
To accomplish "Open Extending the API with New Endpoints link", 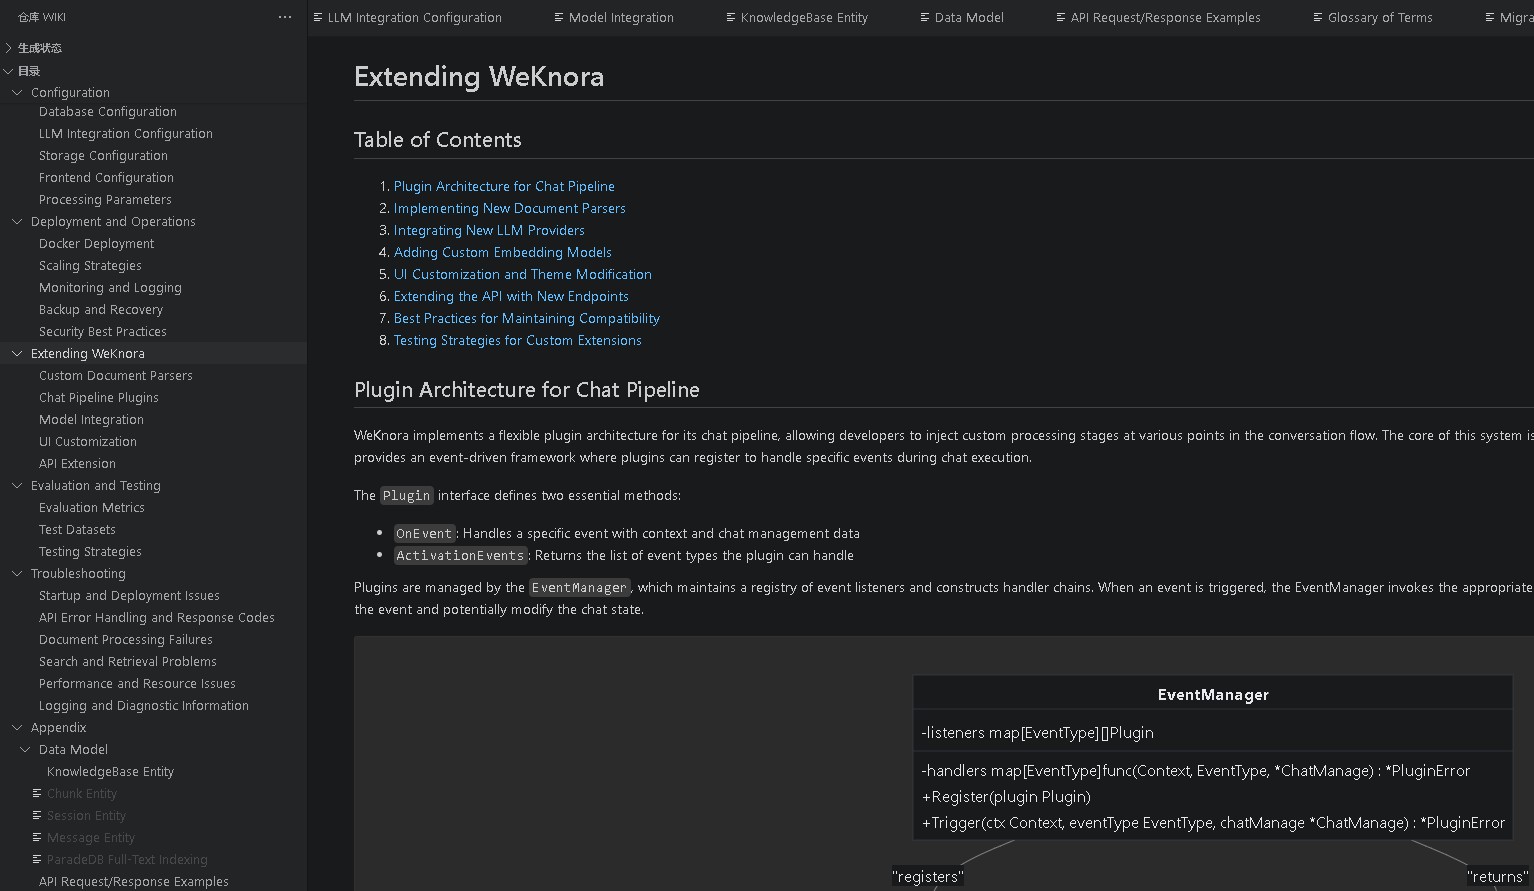I will [x=511, y=296].
